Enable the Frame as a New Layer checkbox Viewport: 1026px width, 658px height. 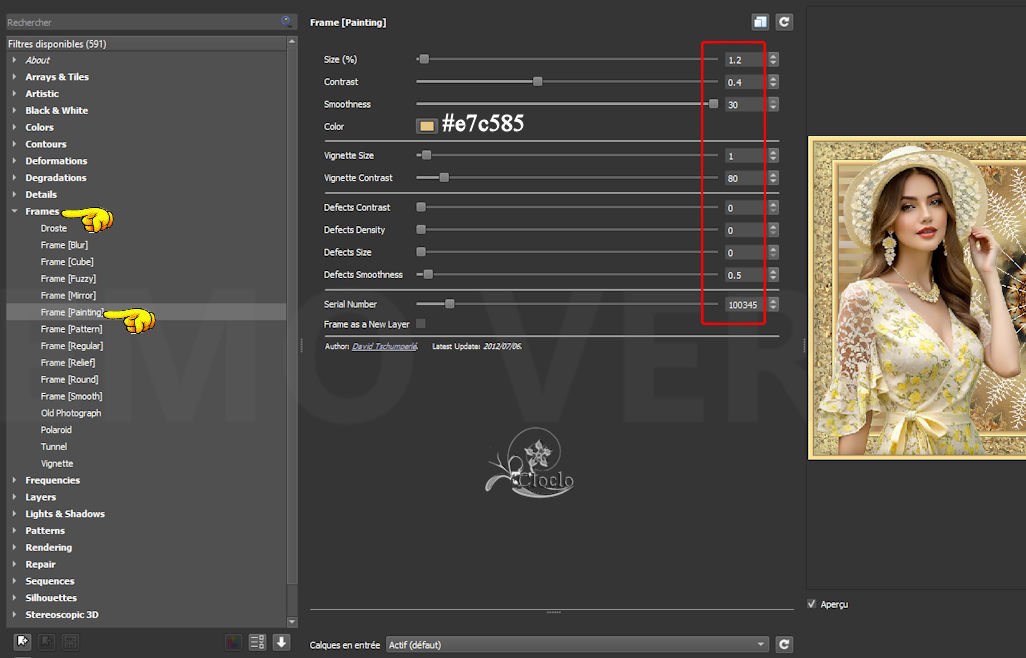(420, 324)
